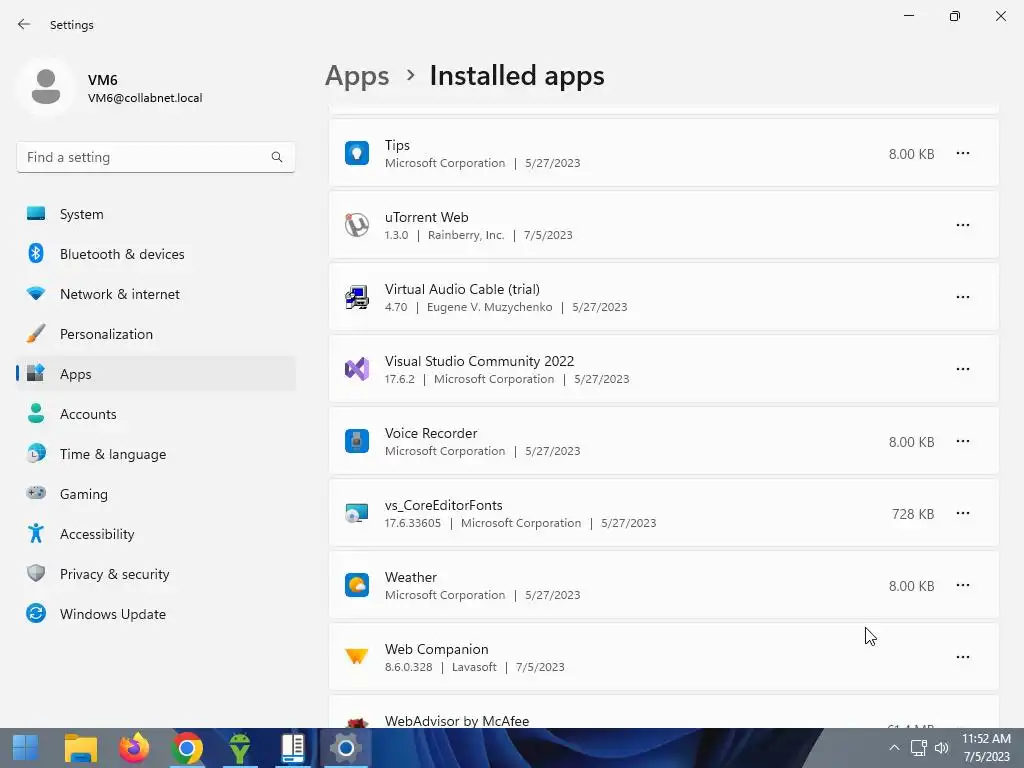Open more options for Visual Studio Community
This screenshot has height=768, width=1024.
click(x=963, y=369)
